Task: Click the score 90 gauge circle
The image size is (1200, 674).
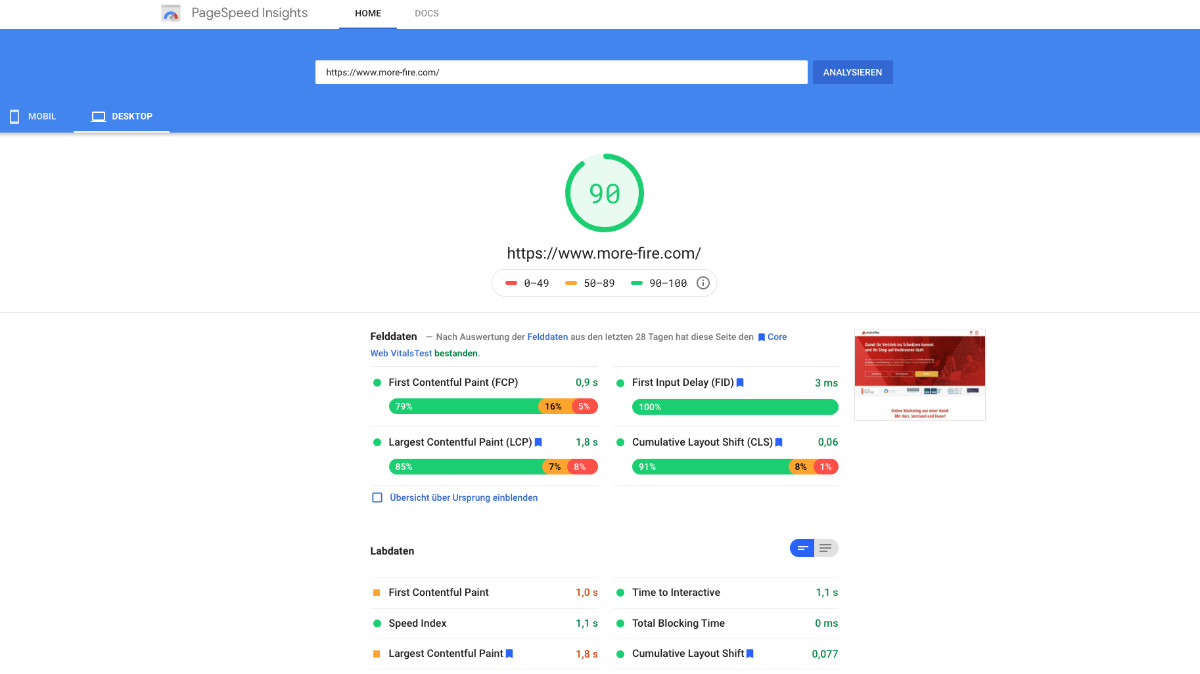Action: click(x=604, y=193)
